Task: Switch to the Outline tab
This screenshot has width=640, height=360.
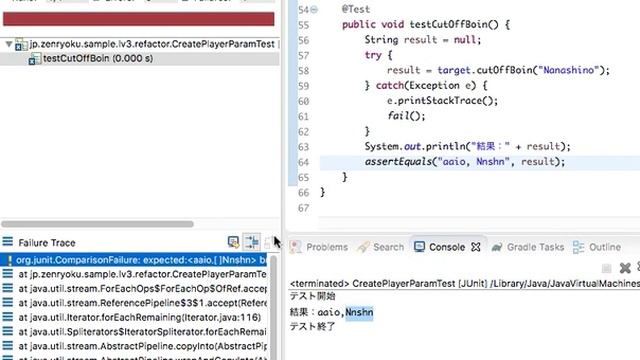Action: 604,247
